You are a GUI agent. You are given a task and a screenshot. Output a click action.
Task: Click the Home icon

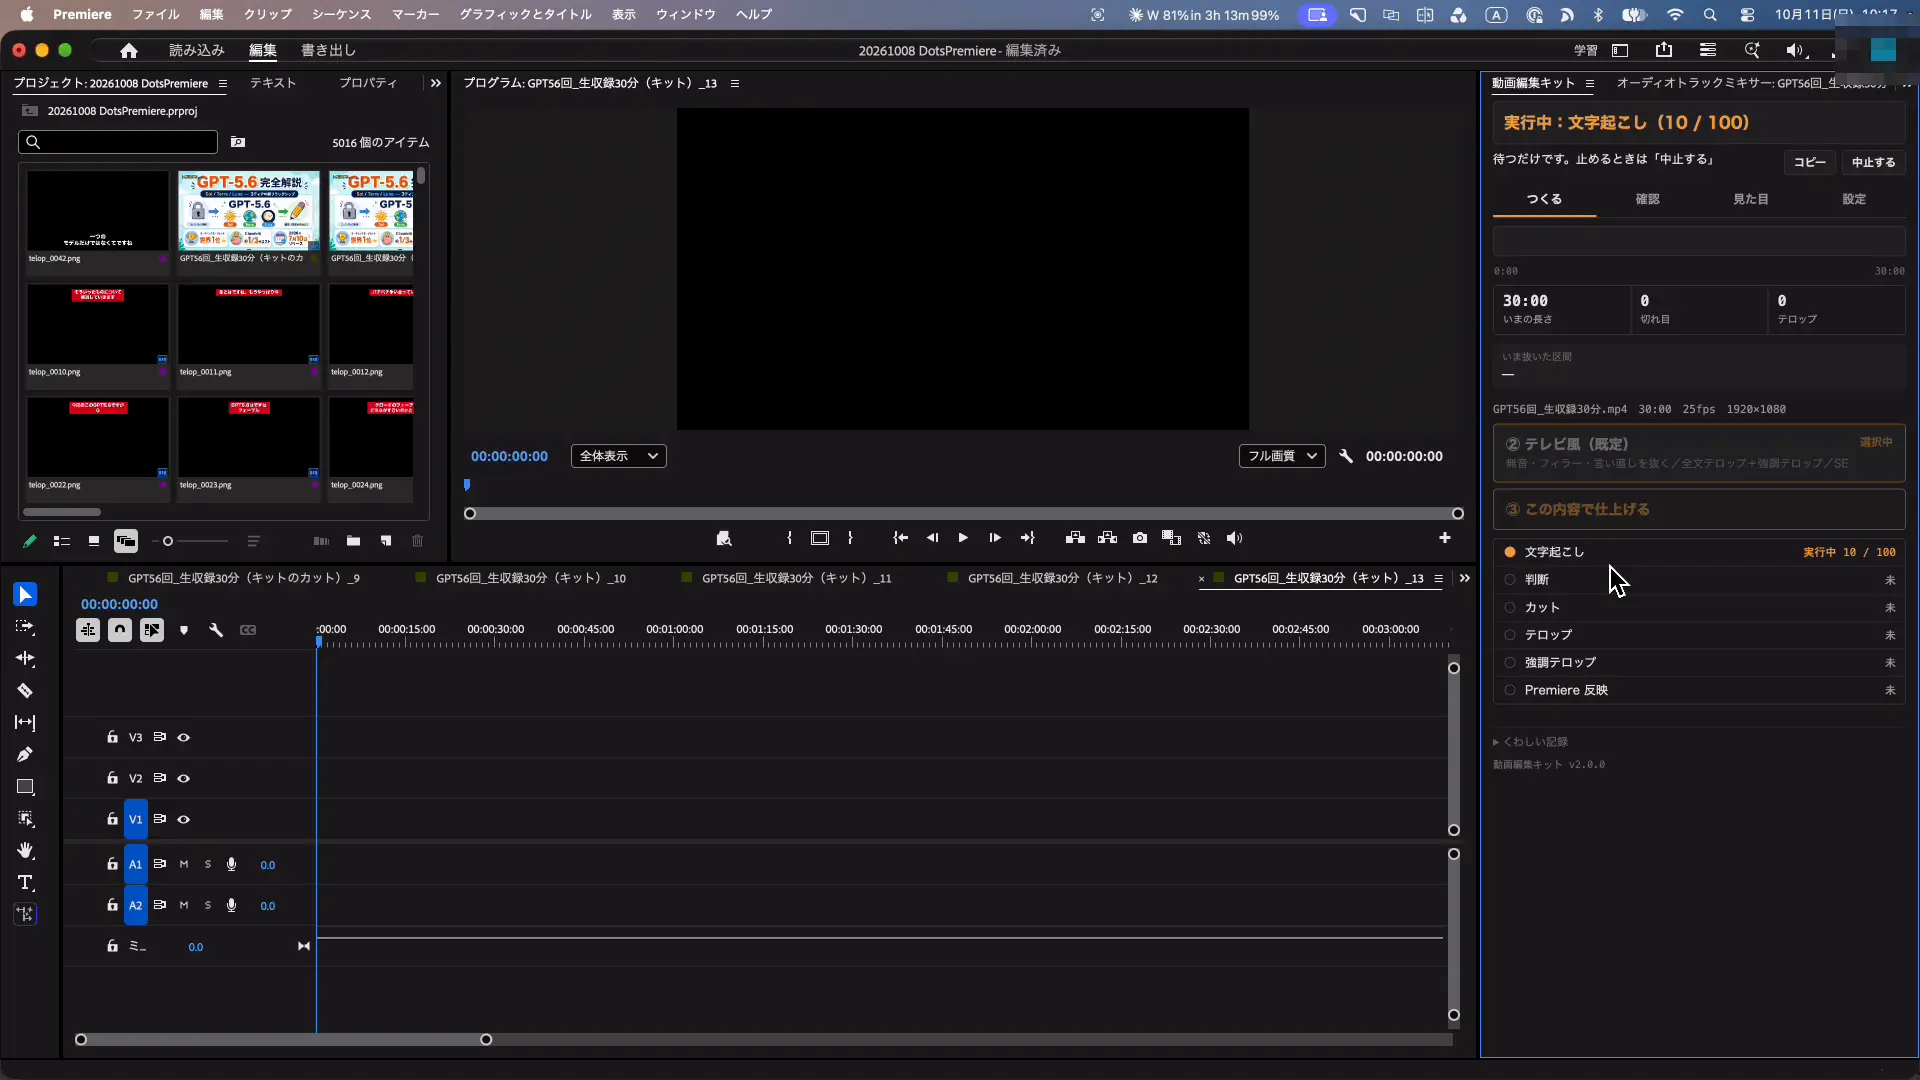click(x=129, y=50)
